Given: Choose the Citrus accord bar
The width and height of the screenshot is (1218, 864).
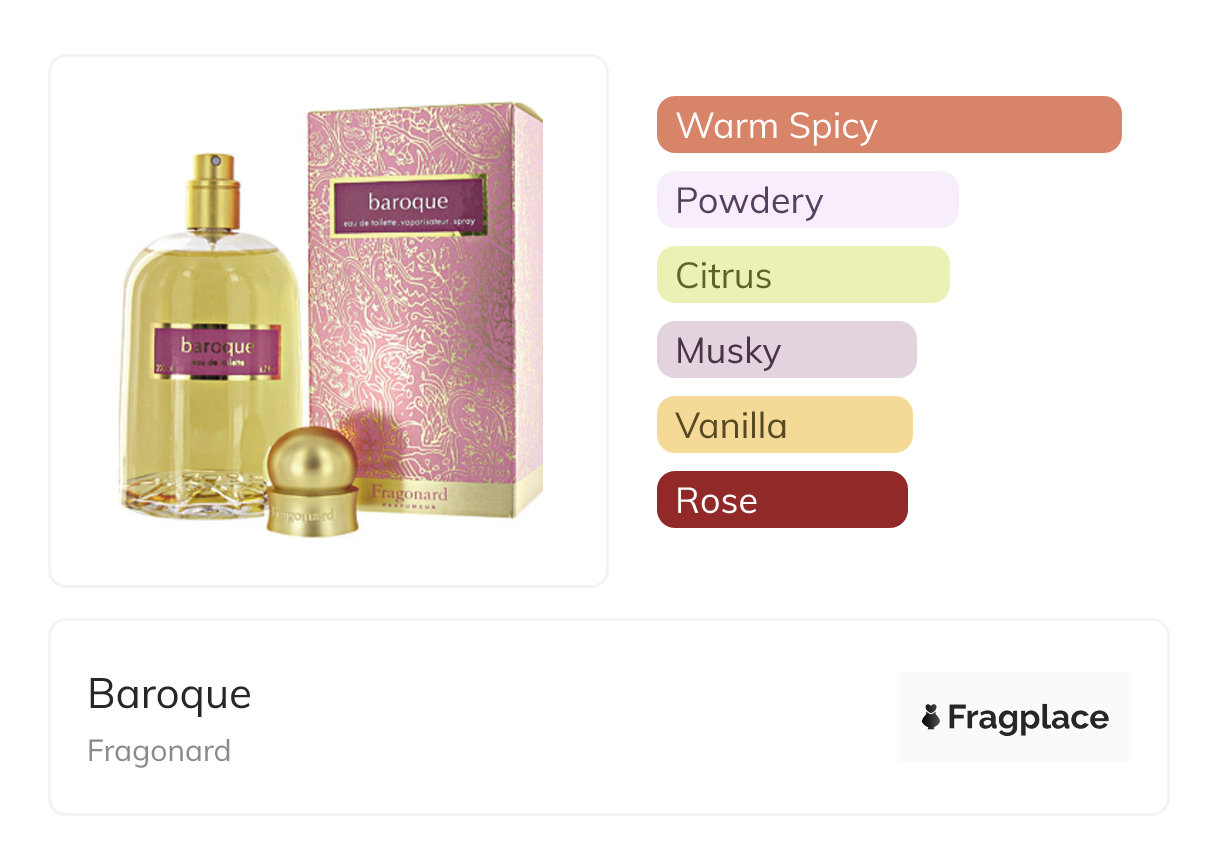Looking at the screenshot, I should (803, 275).
